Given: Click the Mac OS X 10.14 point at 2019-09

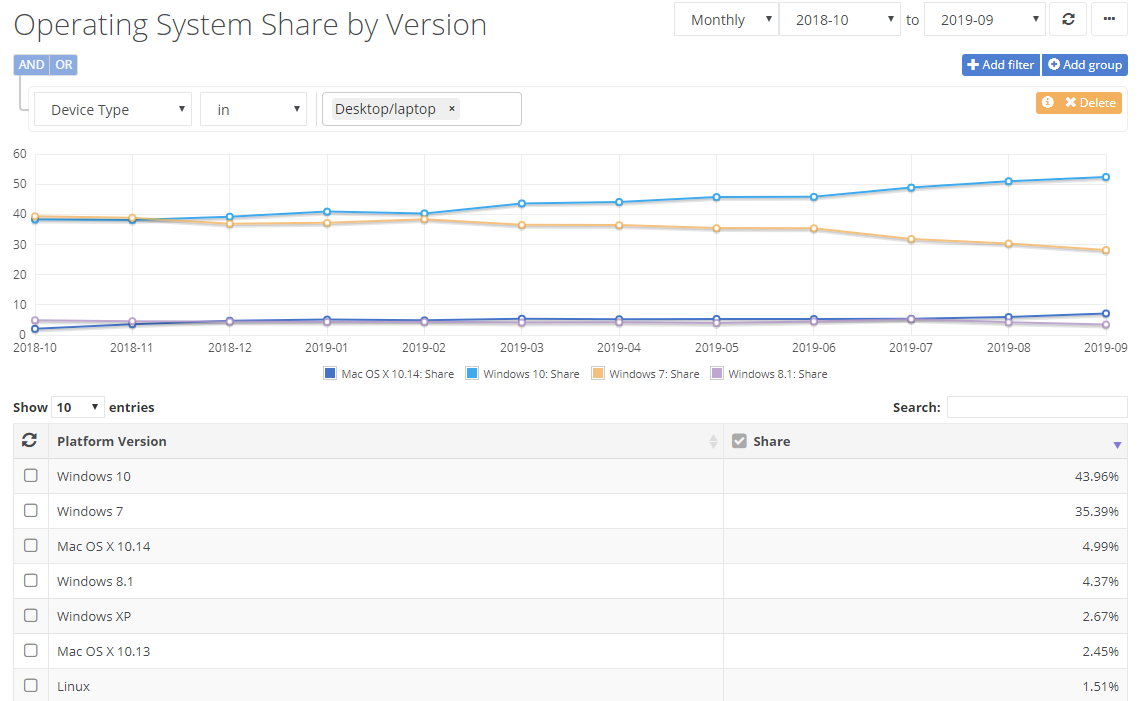Looking at the screenshot, I should point(1106,314).
